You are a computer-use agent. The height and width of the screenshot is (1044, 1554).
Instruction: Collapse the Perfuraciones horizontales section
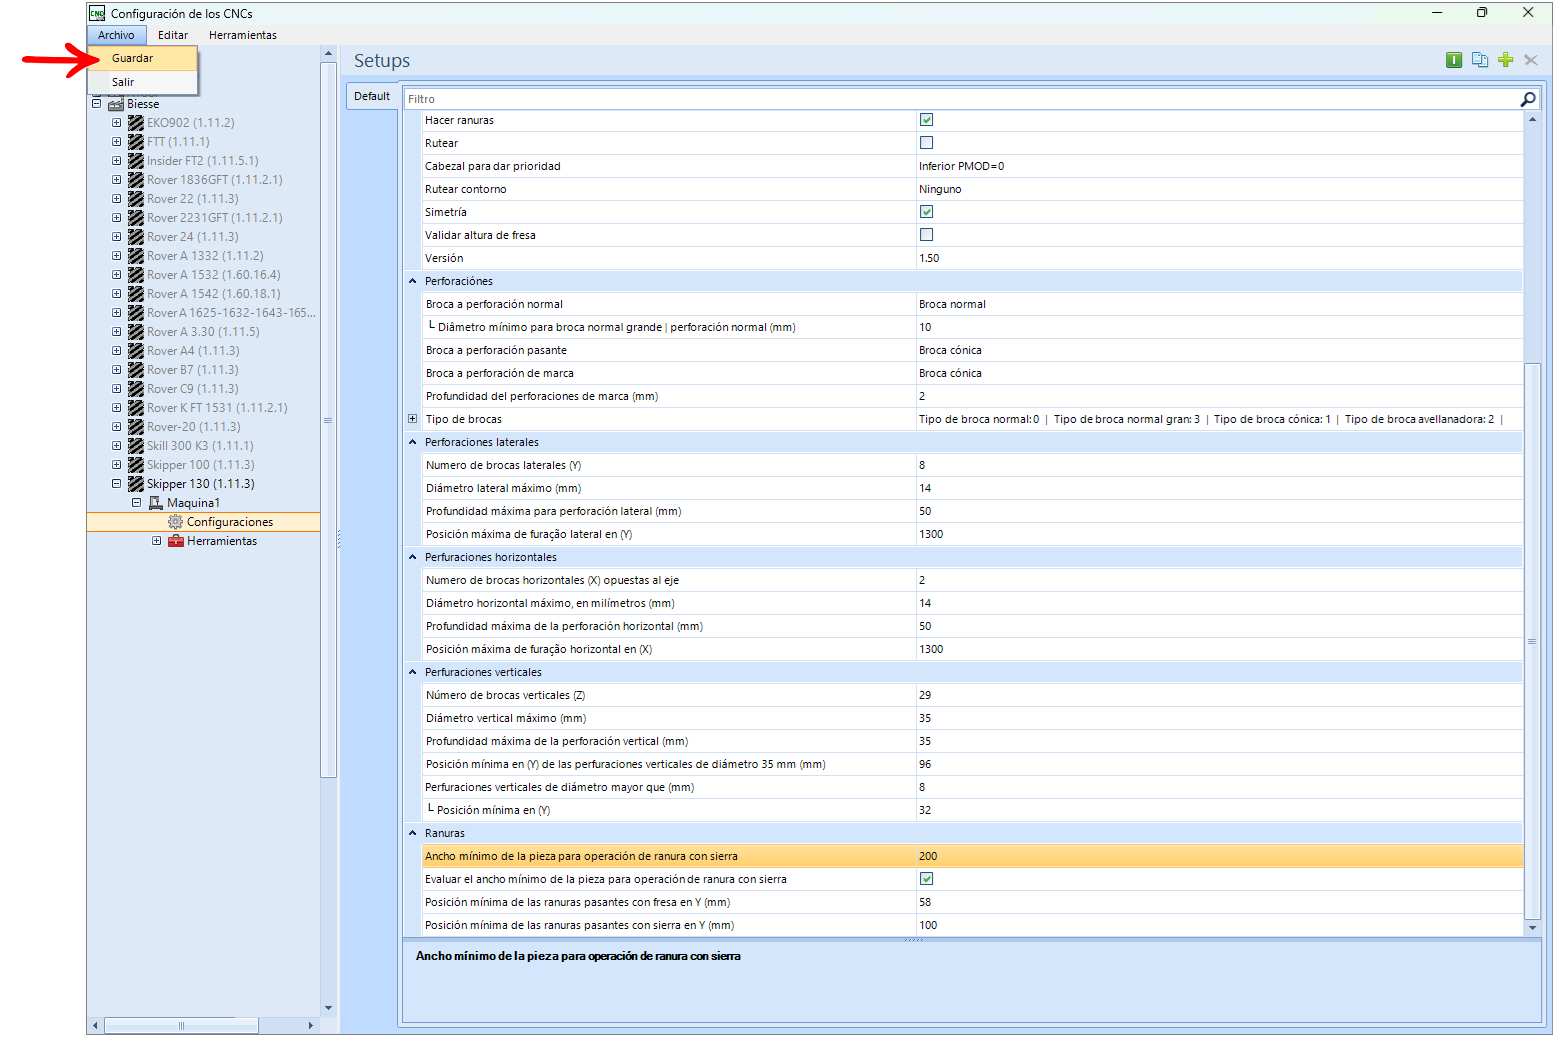412,557
